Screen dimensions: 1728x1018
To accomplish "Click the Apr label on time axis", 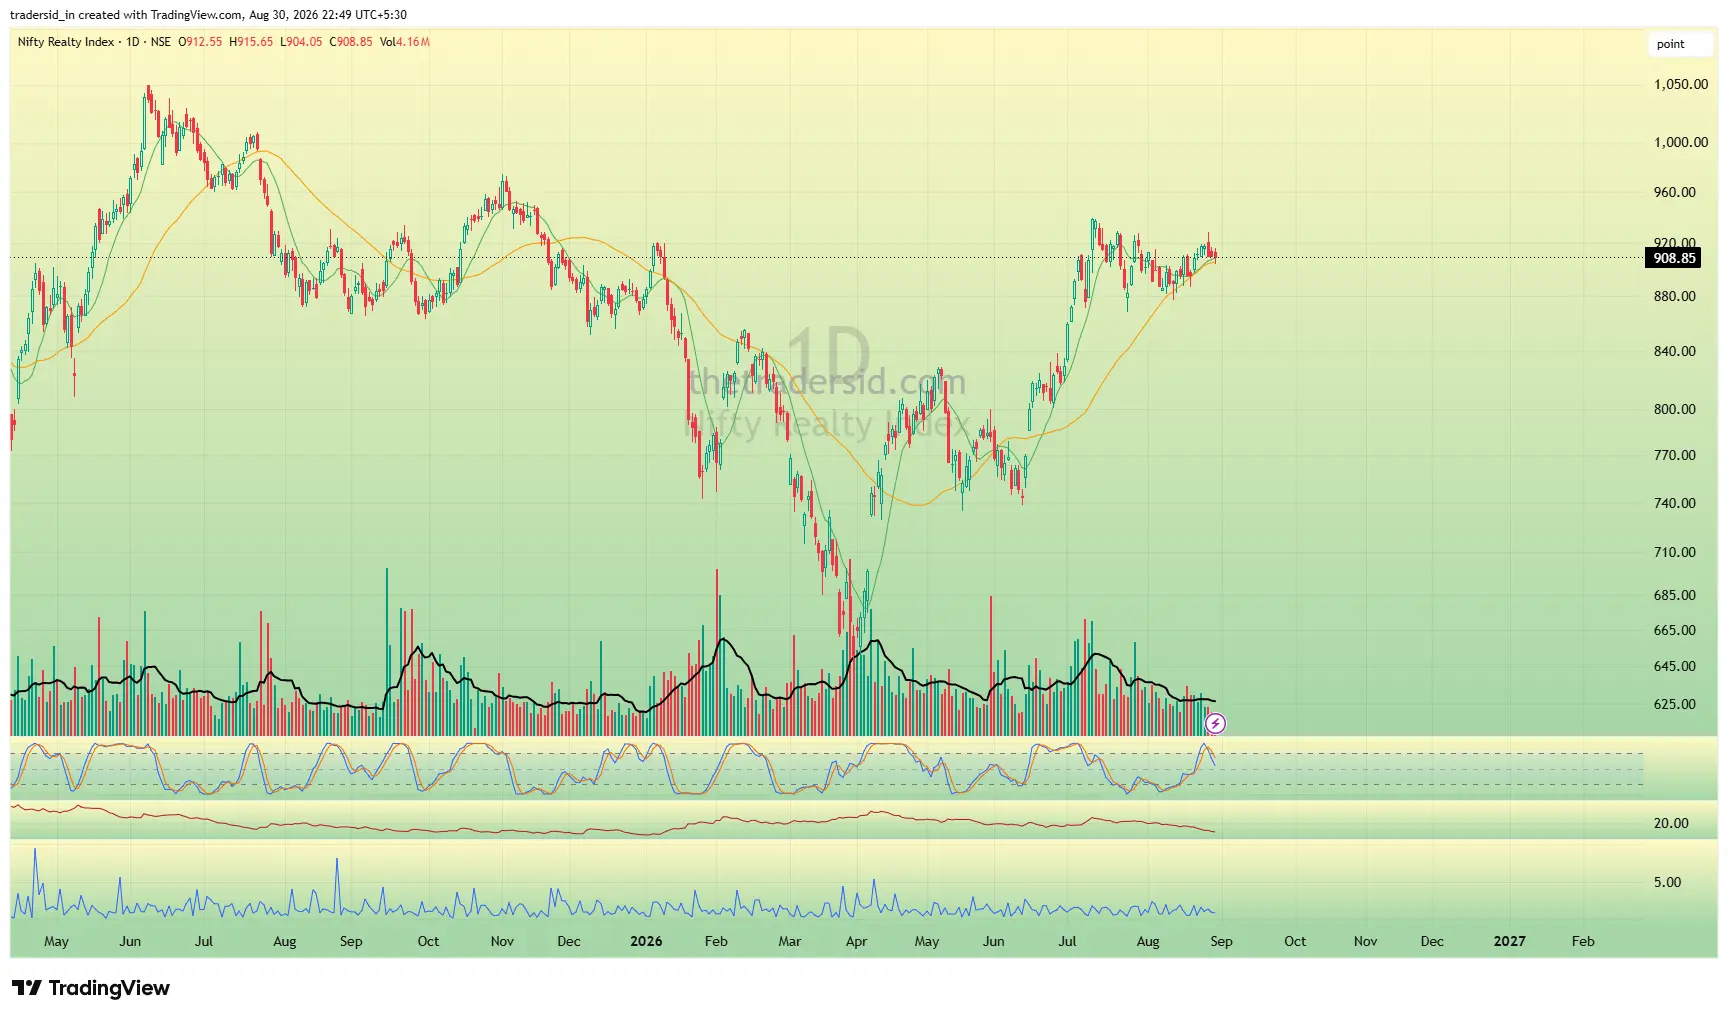I will [857, 941].
